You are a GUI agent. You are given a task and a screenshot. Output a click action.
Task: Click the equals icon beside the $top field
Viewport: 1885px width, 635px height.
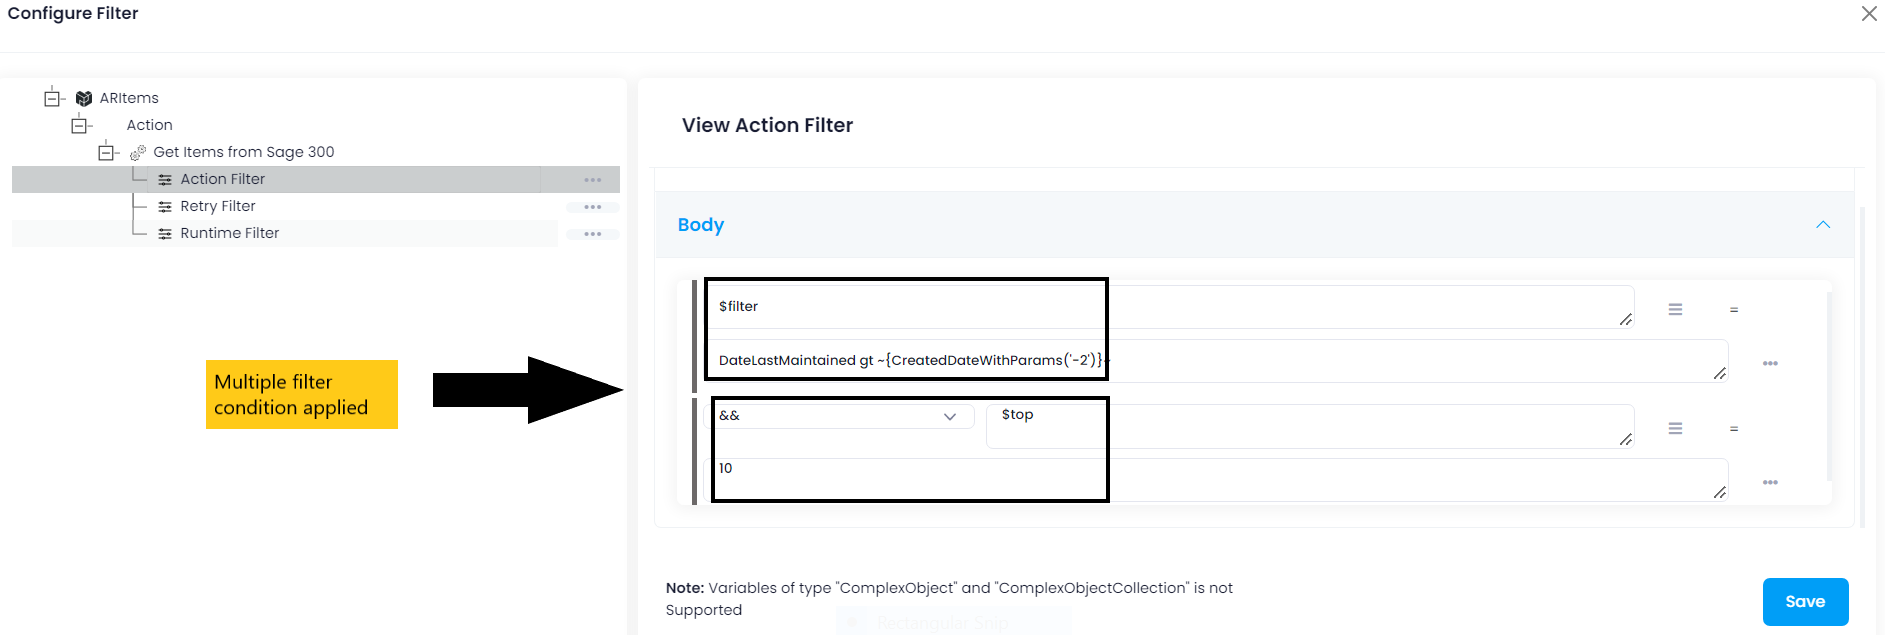click(1734, 428)
